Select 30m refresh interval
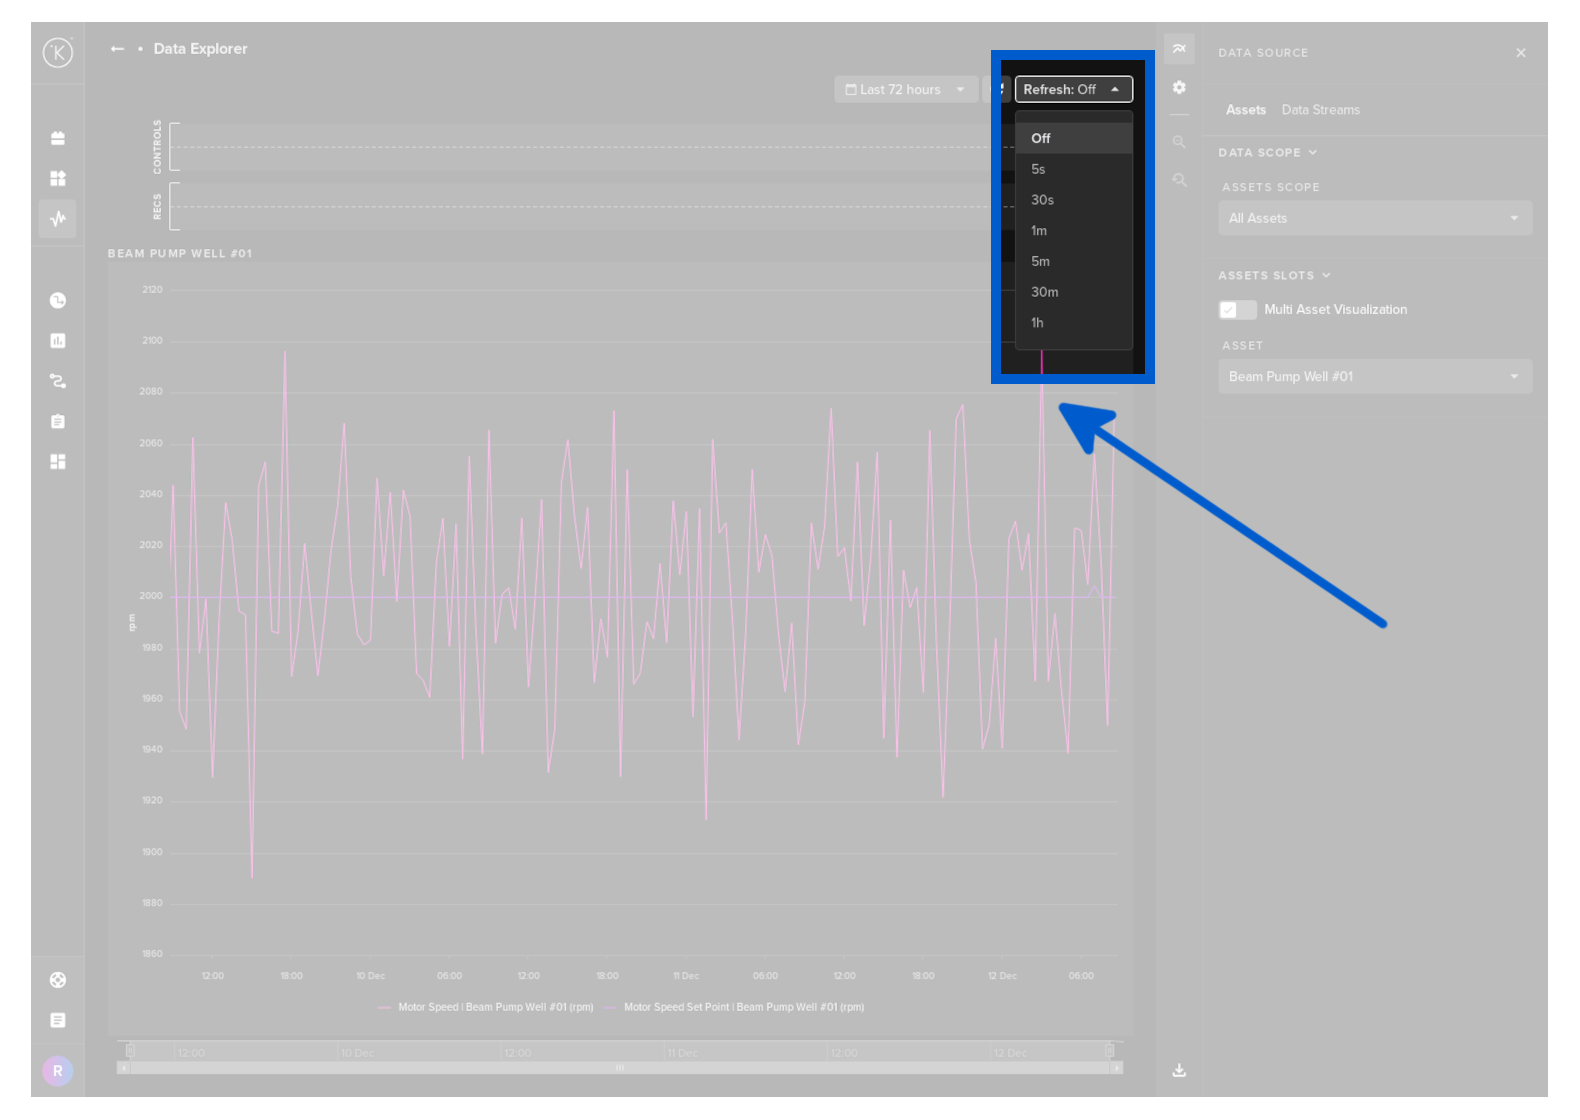Screen dimensions: 1580x1120 pyautogui.click(x=1074, y=292)
